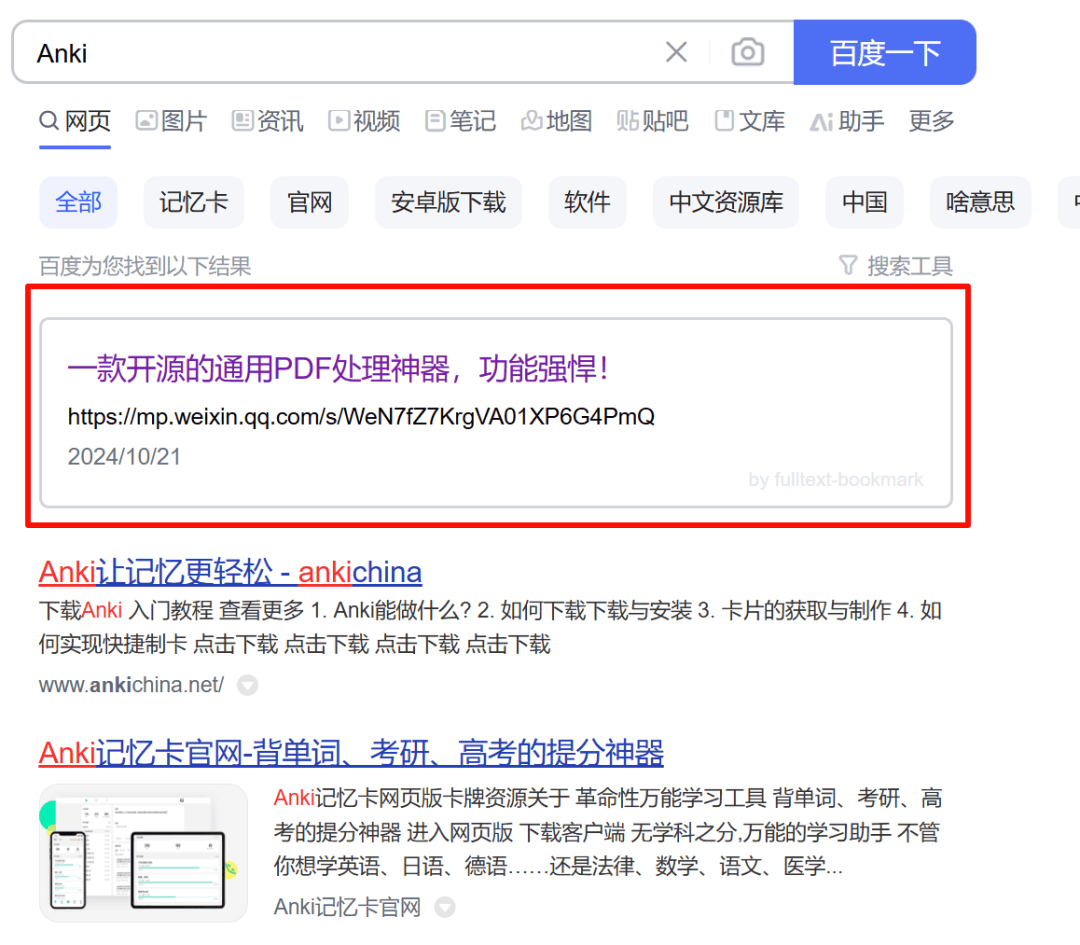Go to the 文库 tab

click(749, 121)
